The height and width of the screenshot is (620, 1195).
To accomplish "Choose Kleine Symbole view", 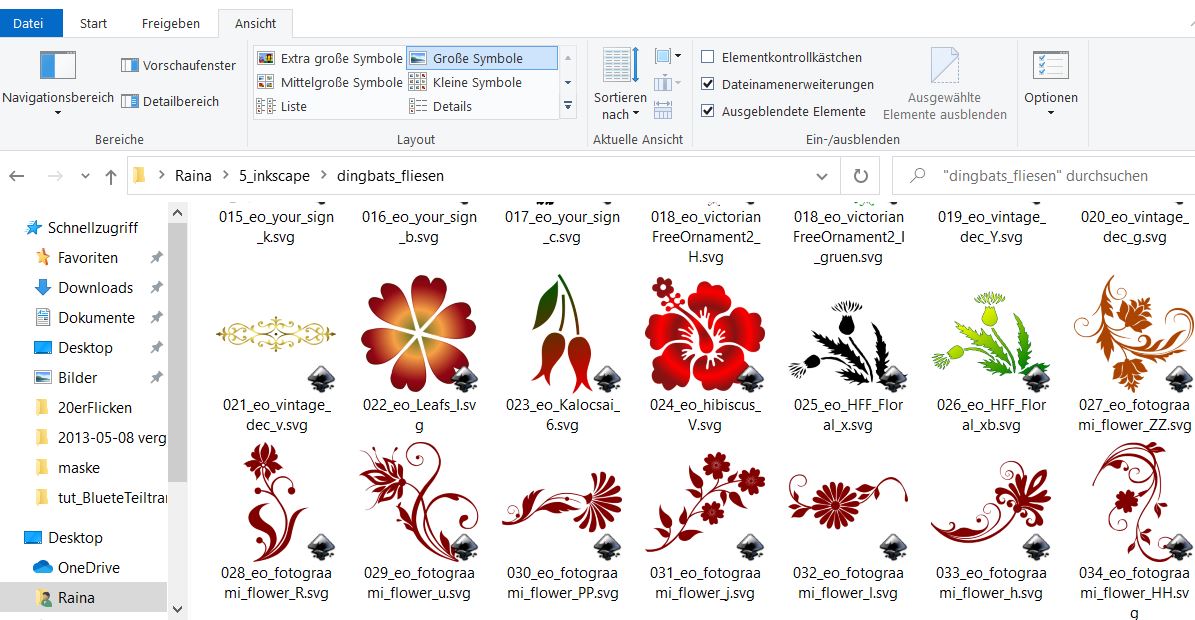I will [466, 82].
